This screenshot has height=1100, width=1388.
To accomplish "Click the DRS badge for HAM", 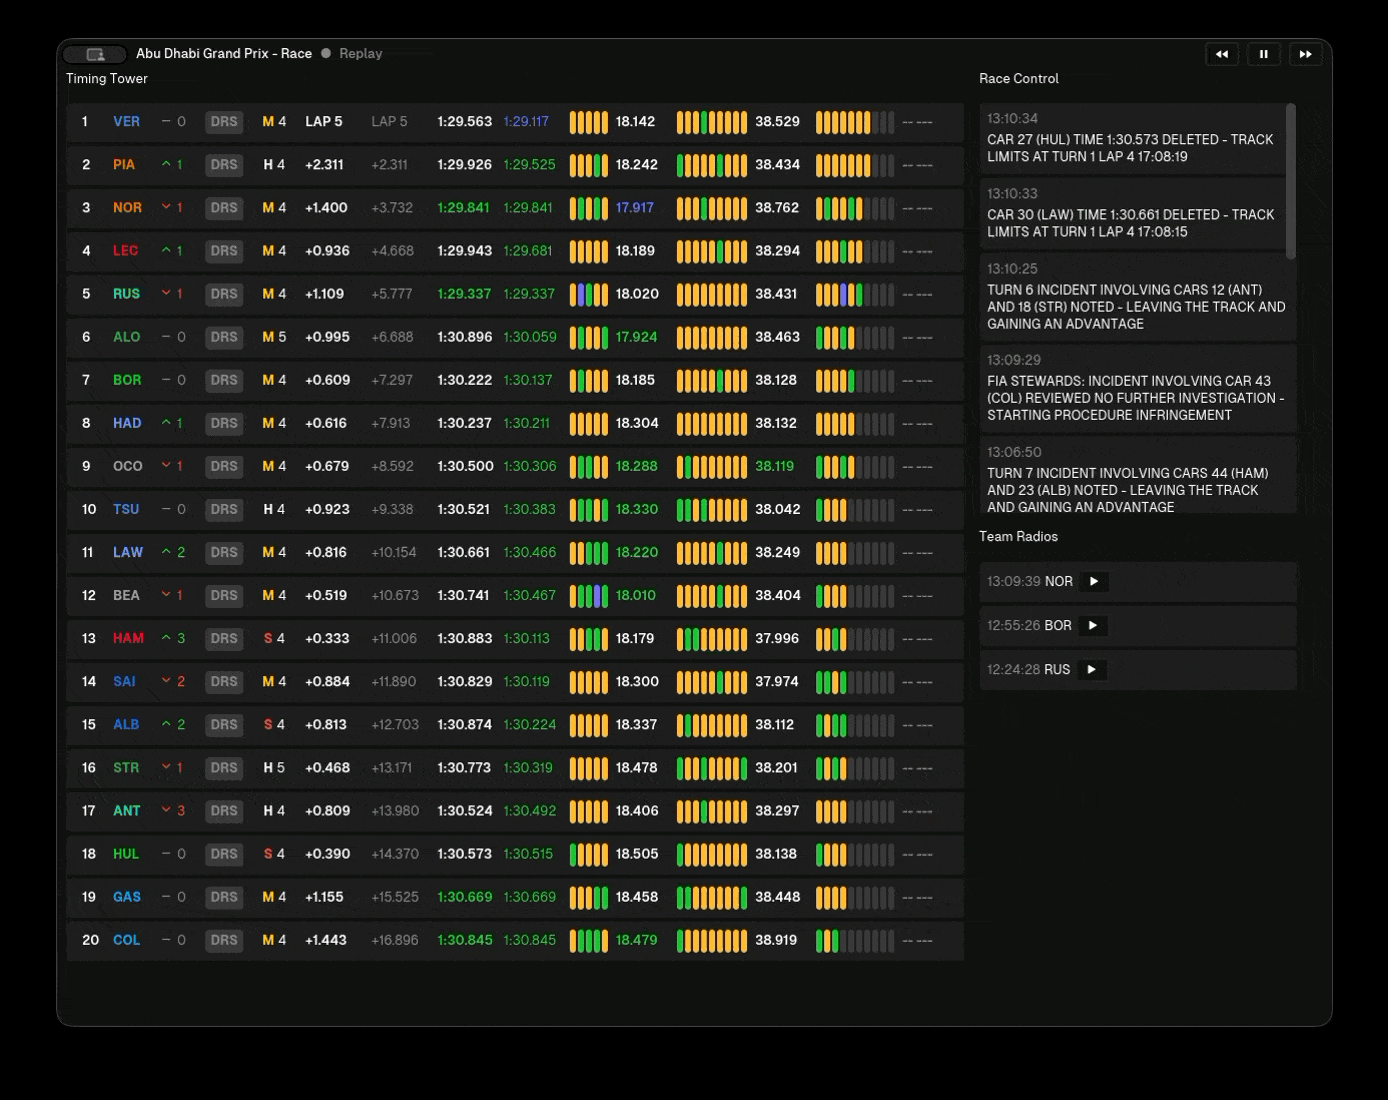I will coord(224,638).
